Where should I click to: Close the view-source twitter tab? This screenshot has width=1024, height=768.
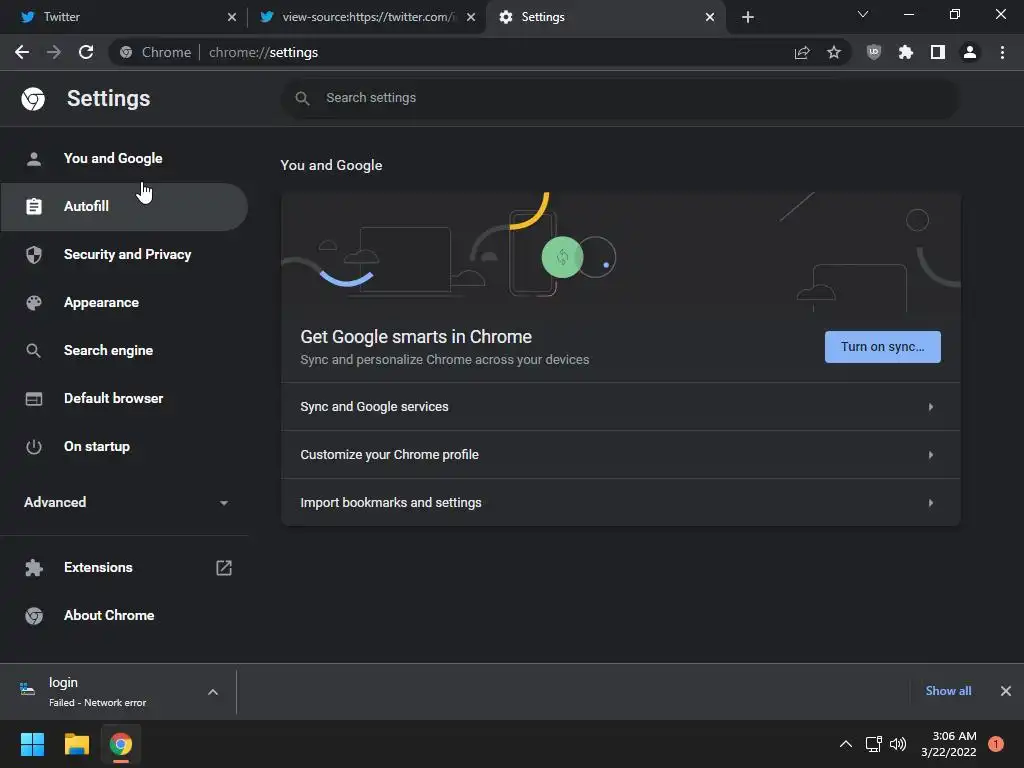tap(471, 17)
